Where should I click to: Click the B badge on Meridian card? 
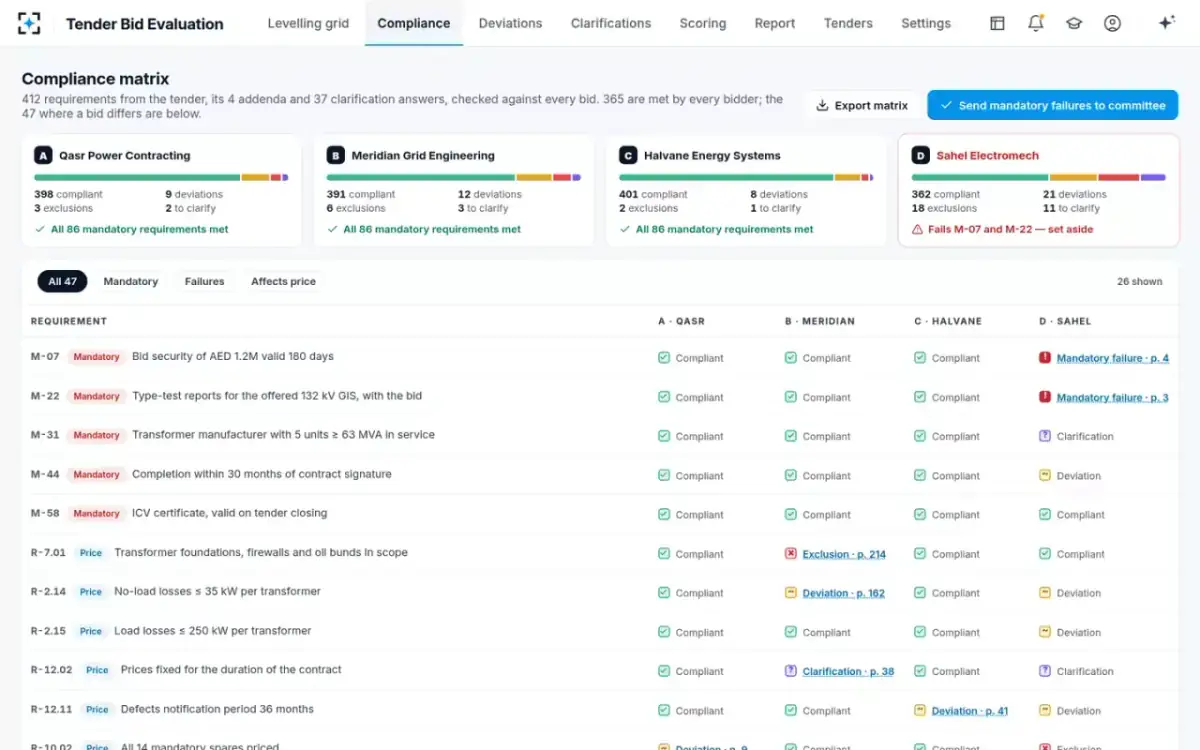point(335,155)
